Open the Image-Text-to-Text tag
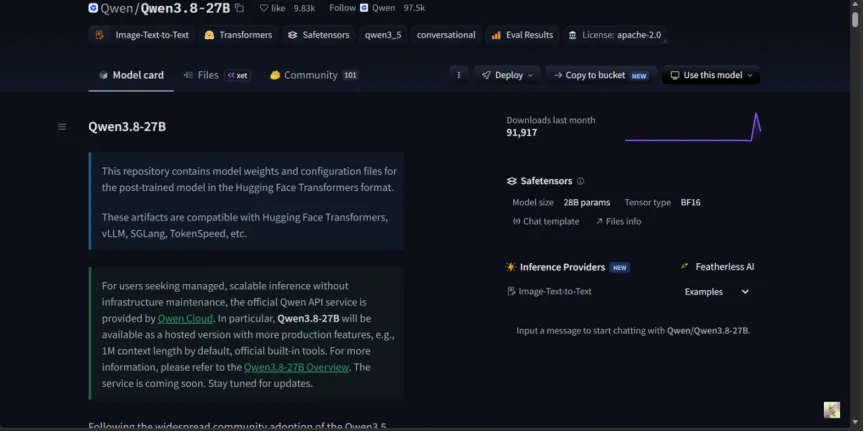The height and width of the screenshot is (432, 864). coord(142,35)
